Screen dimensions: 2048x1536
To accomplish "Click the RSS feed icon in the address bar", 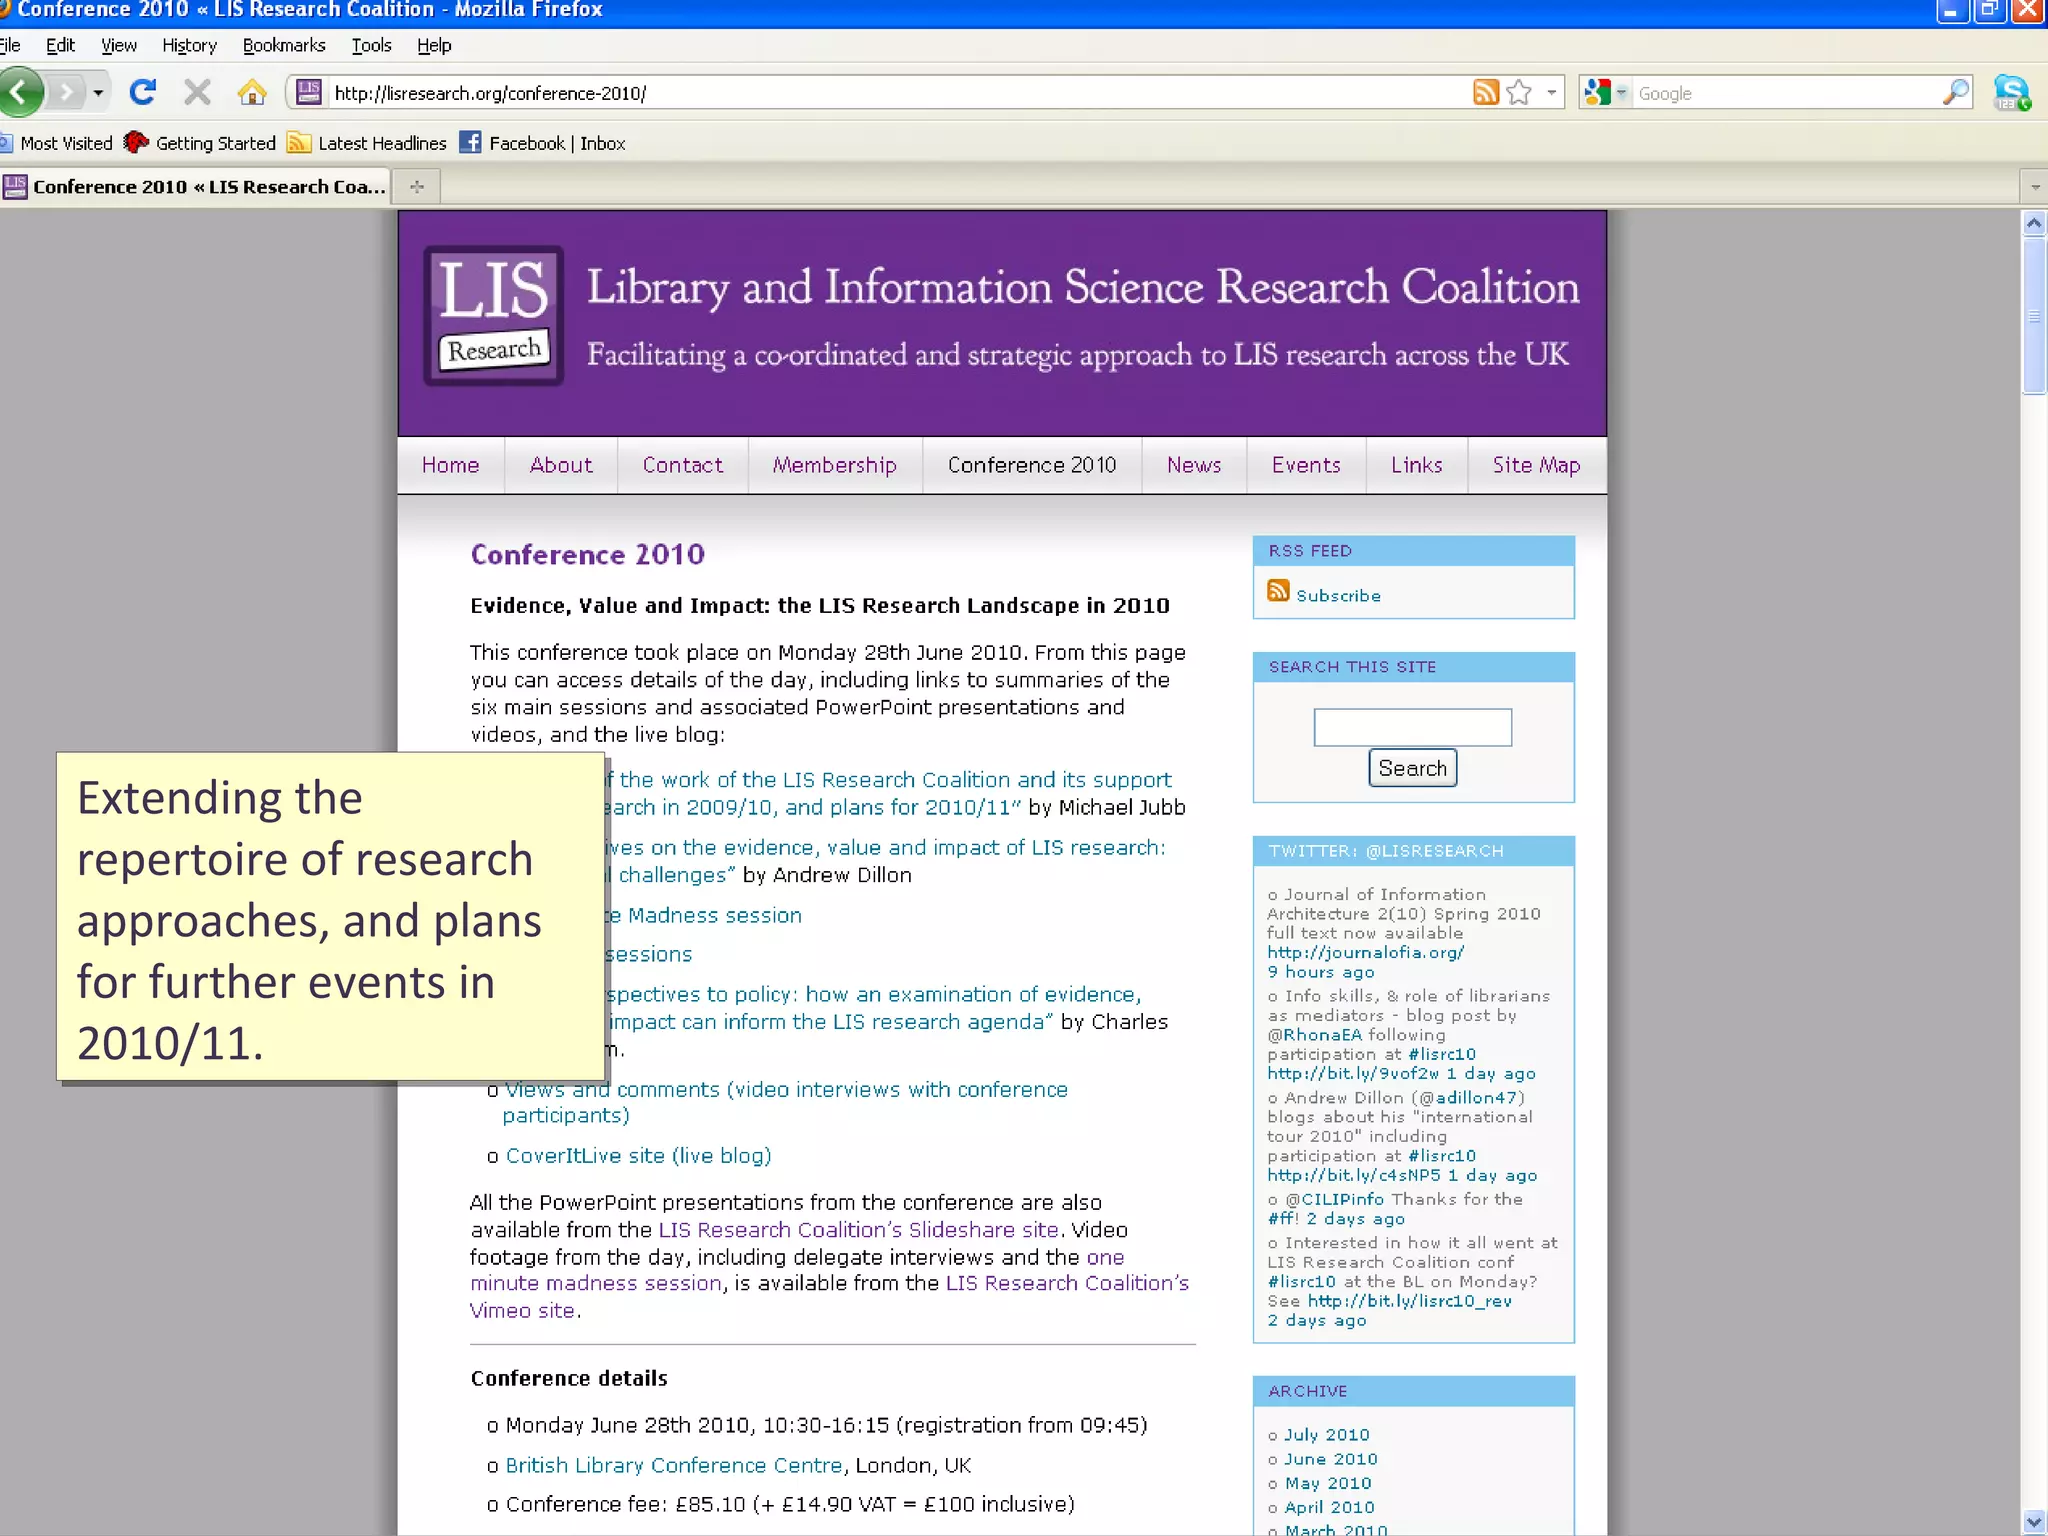I will click(1486, 93).
